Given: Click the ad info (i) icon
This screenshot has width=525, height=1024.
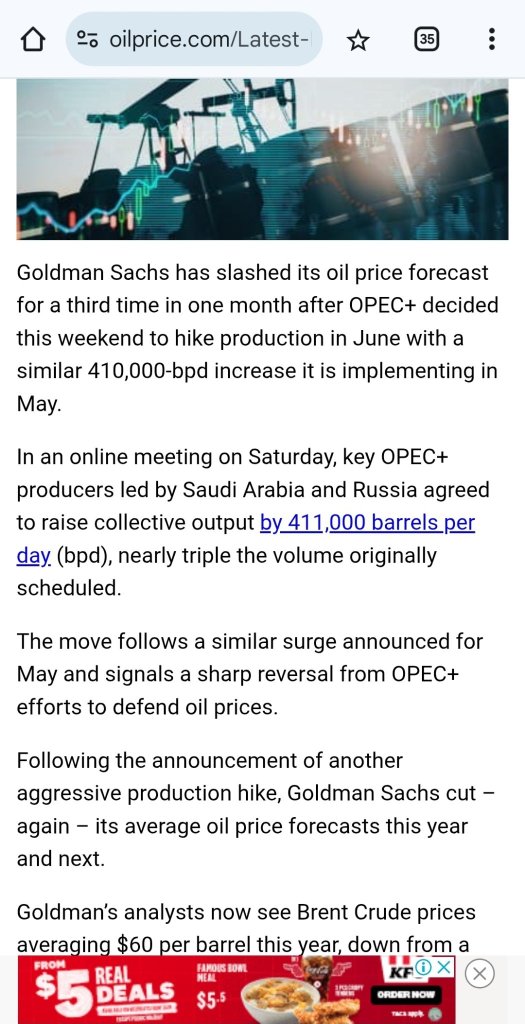Looking at the screenshot, I should (422, 967).
